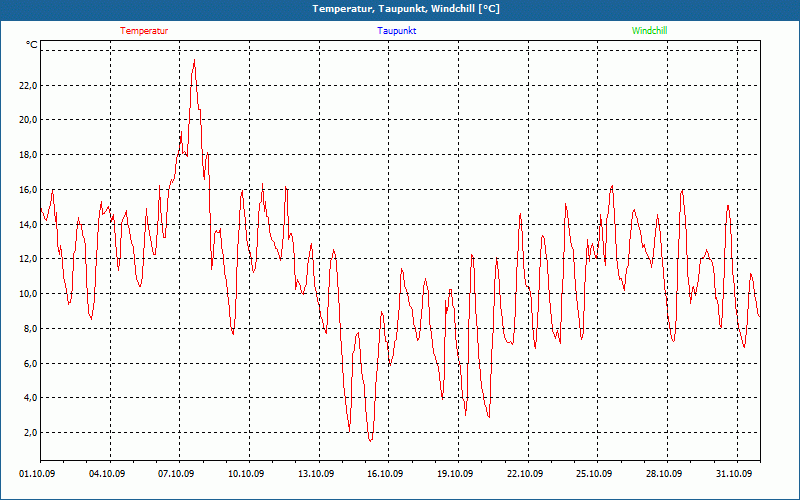This screenshot has height=500, width=800.
Task: Click the 13.10.09 date label
Action: pos(316,474)
